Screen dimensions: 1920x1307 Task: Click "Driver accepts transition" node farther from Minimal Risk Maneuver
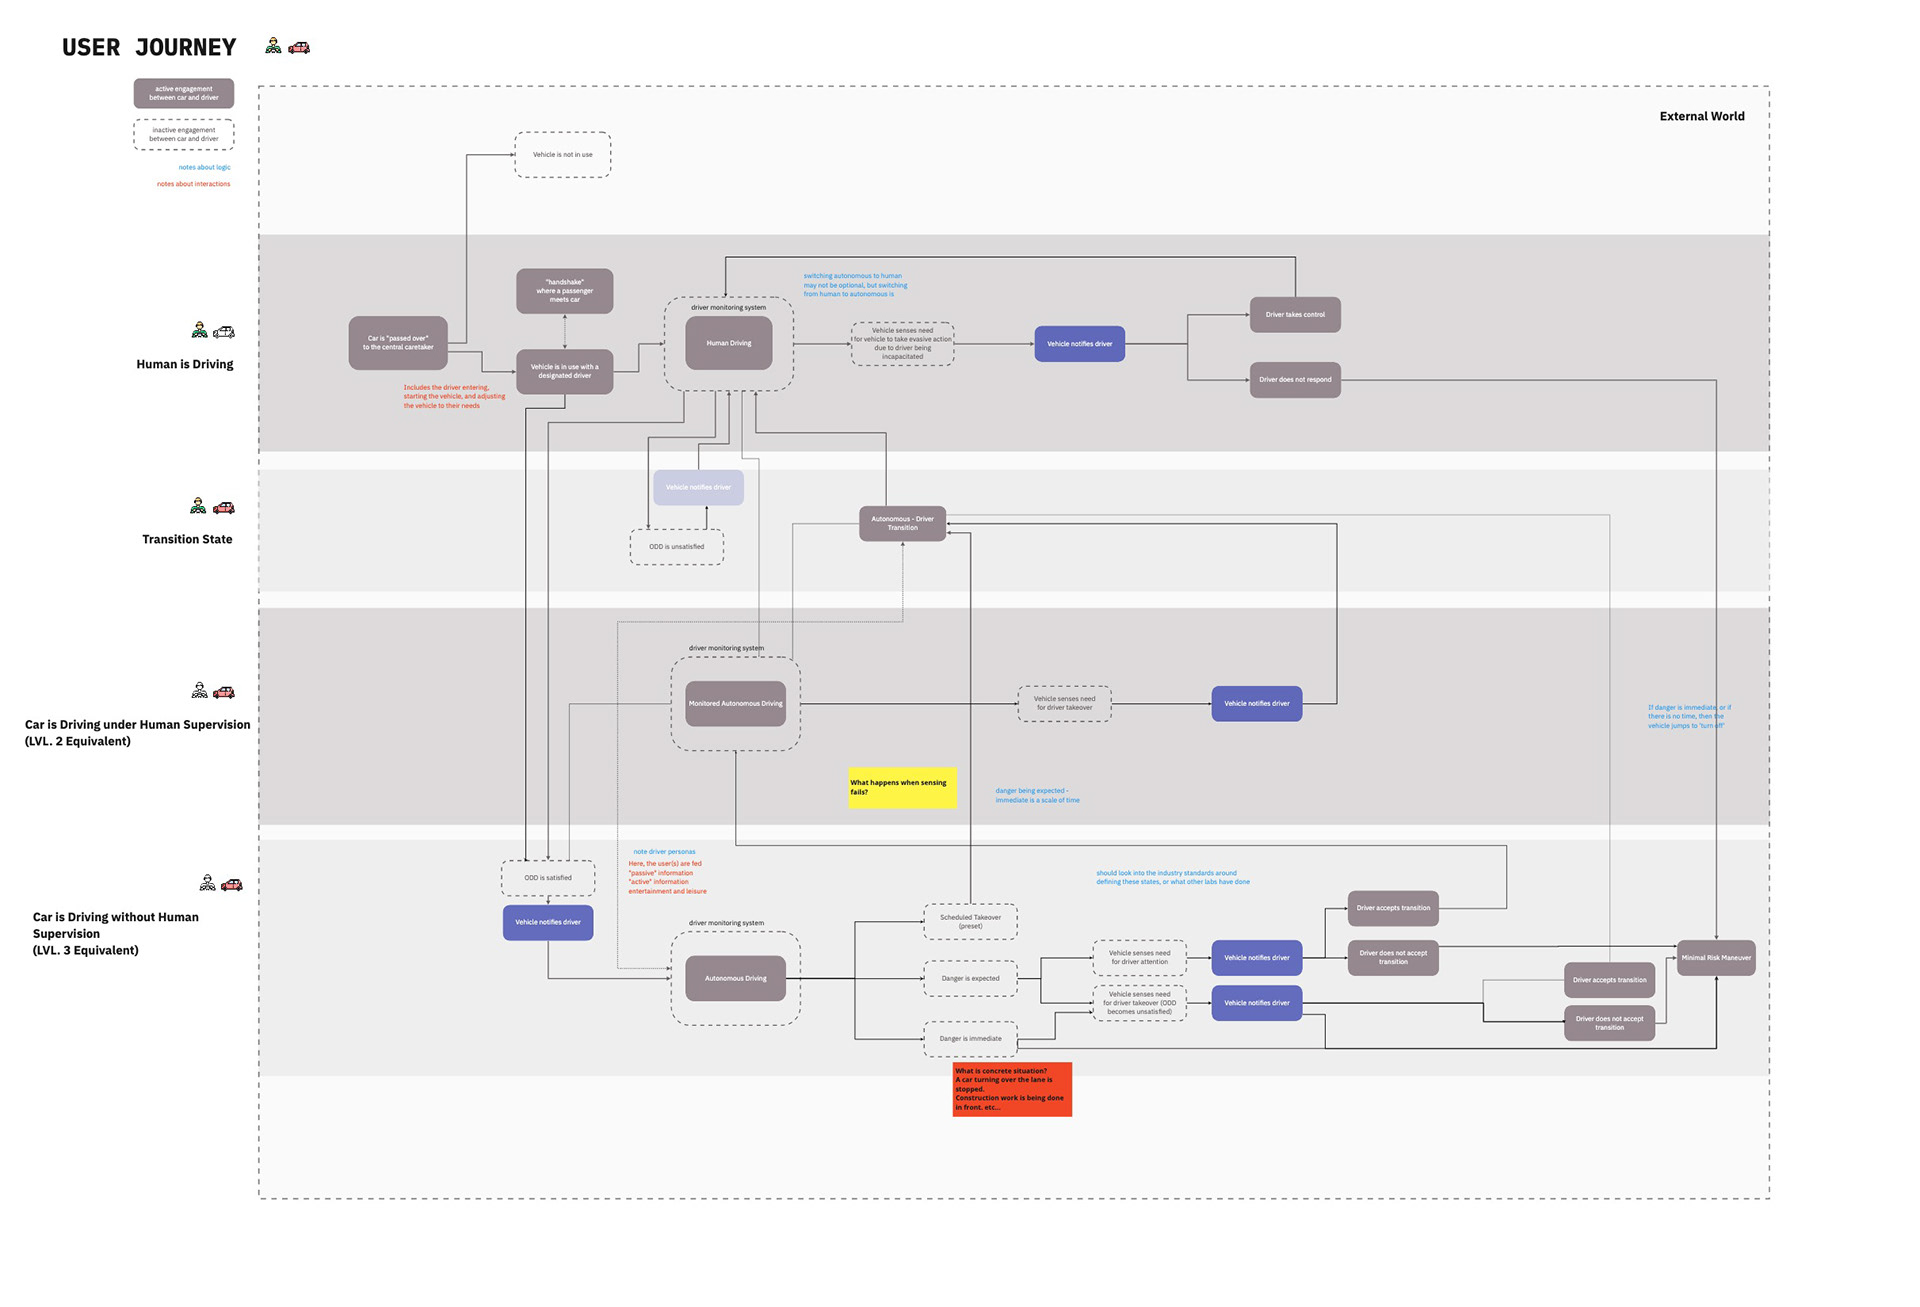pos(1394,908)
